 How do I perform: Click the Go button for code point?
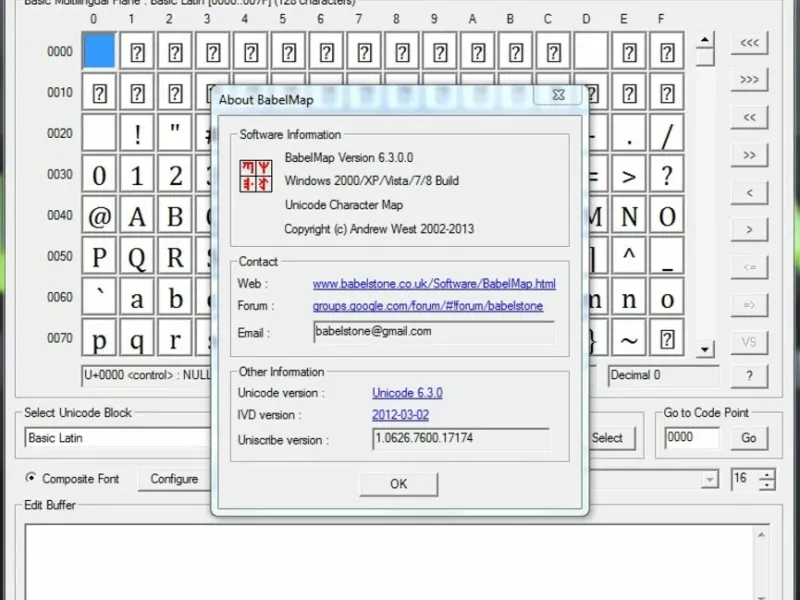point(748,438)
